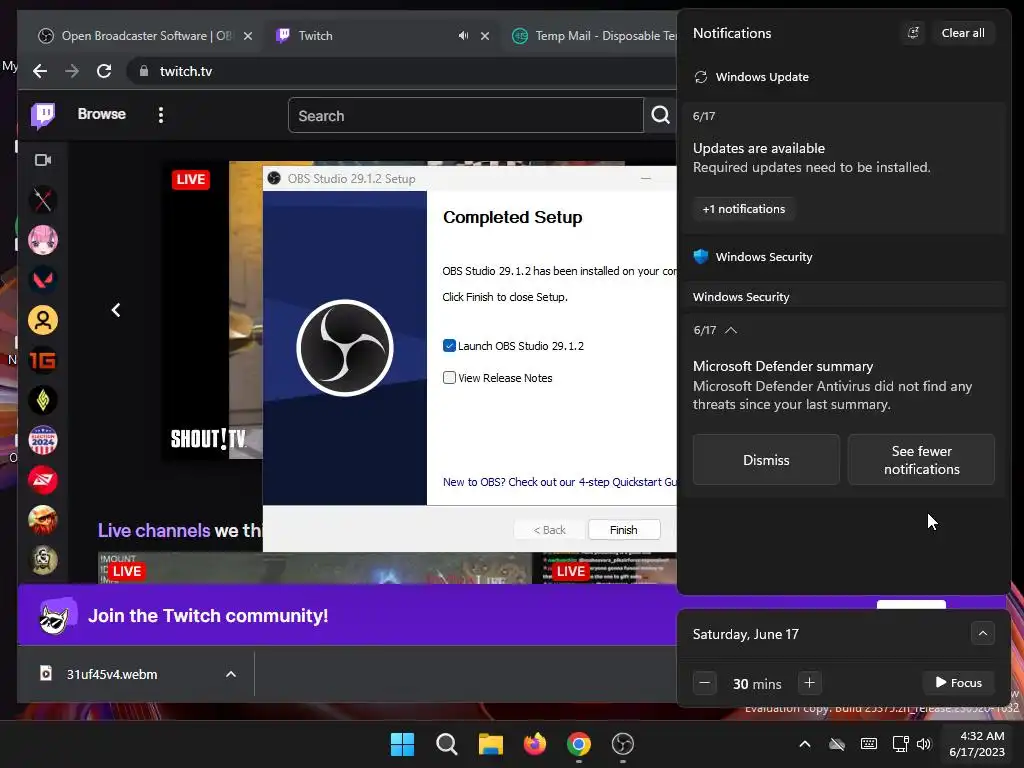The image size is (1024, 768).
Task: Mute the Twitch tab audio icon
Action: pyautogui.click(x=463, y=36)
